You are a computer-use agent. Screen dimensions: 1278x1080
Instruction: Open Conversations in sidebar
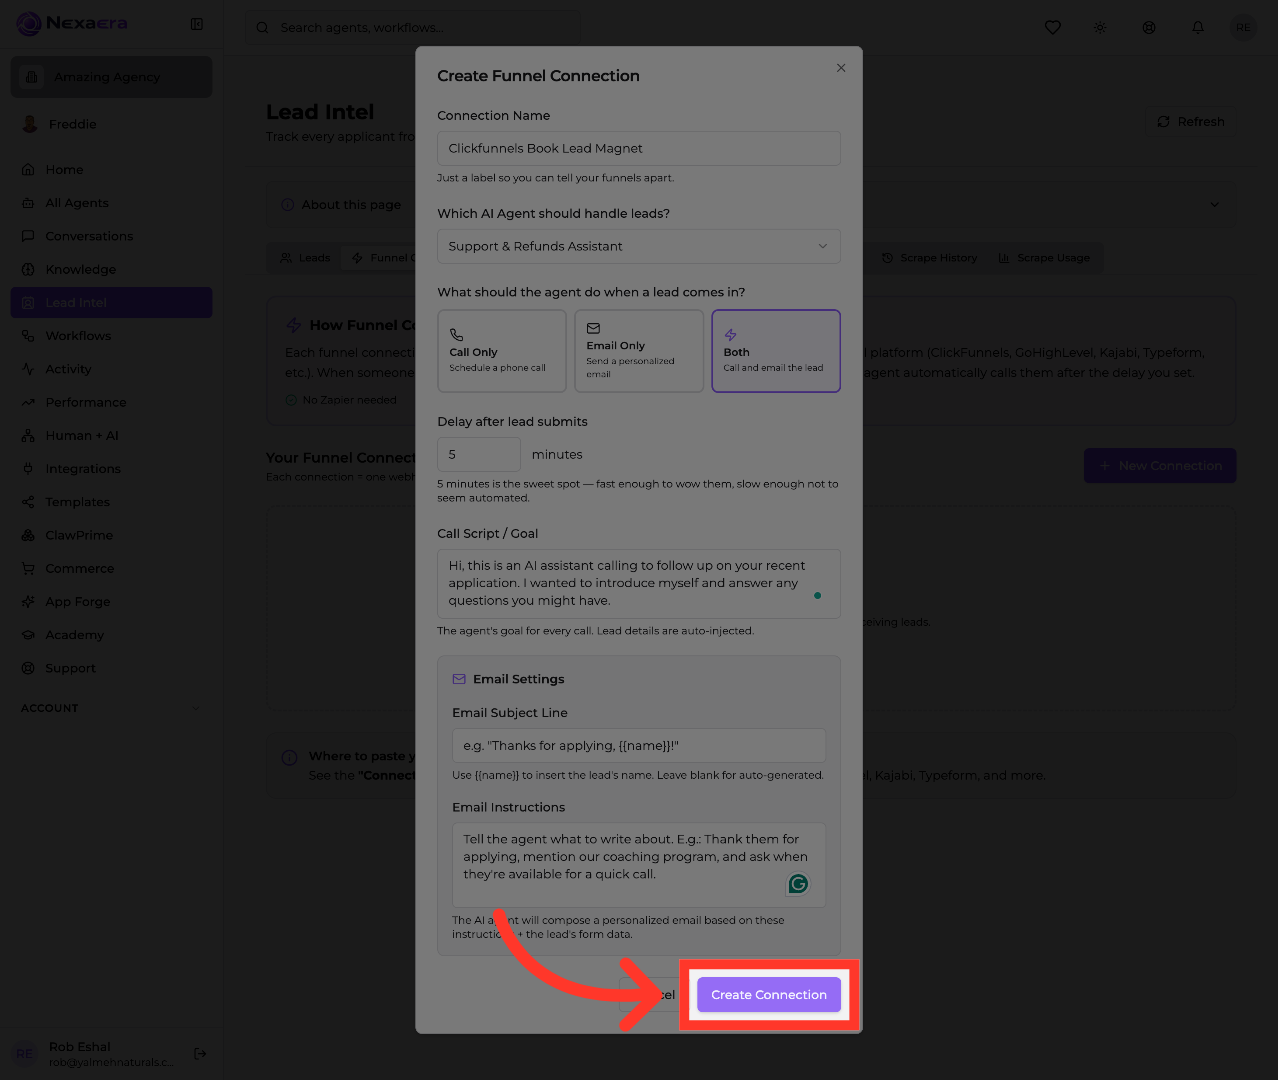click(111, 236)
